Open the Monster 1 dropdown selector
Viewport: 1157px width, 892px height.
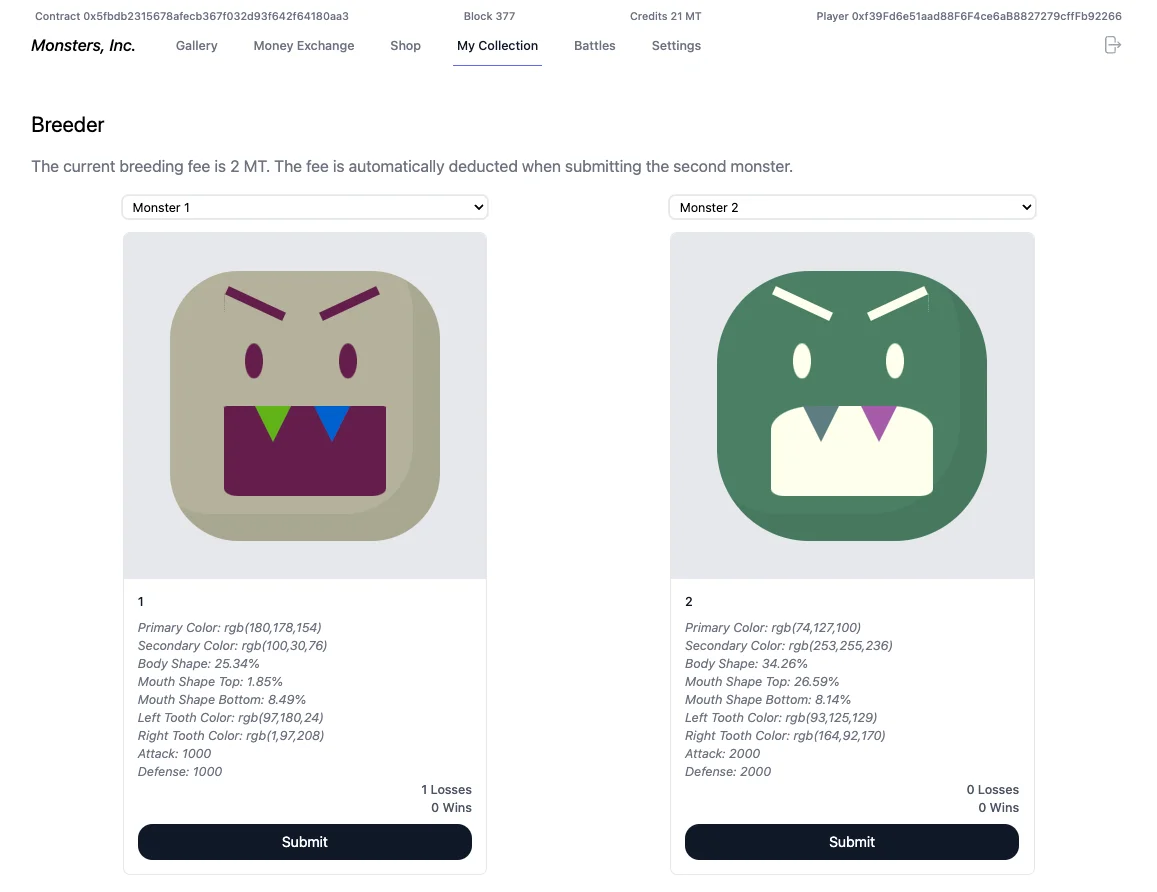click(x=305, y=207)
